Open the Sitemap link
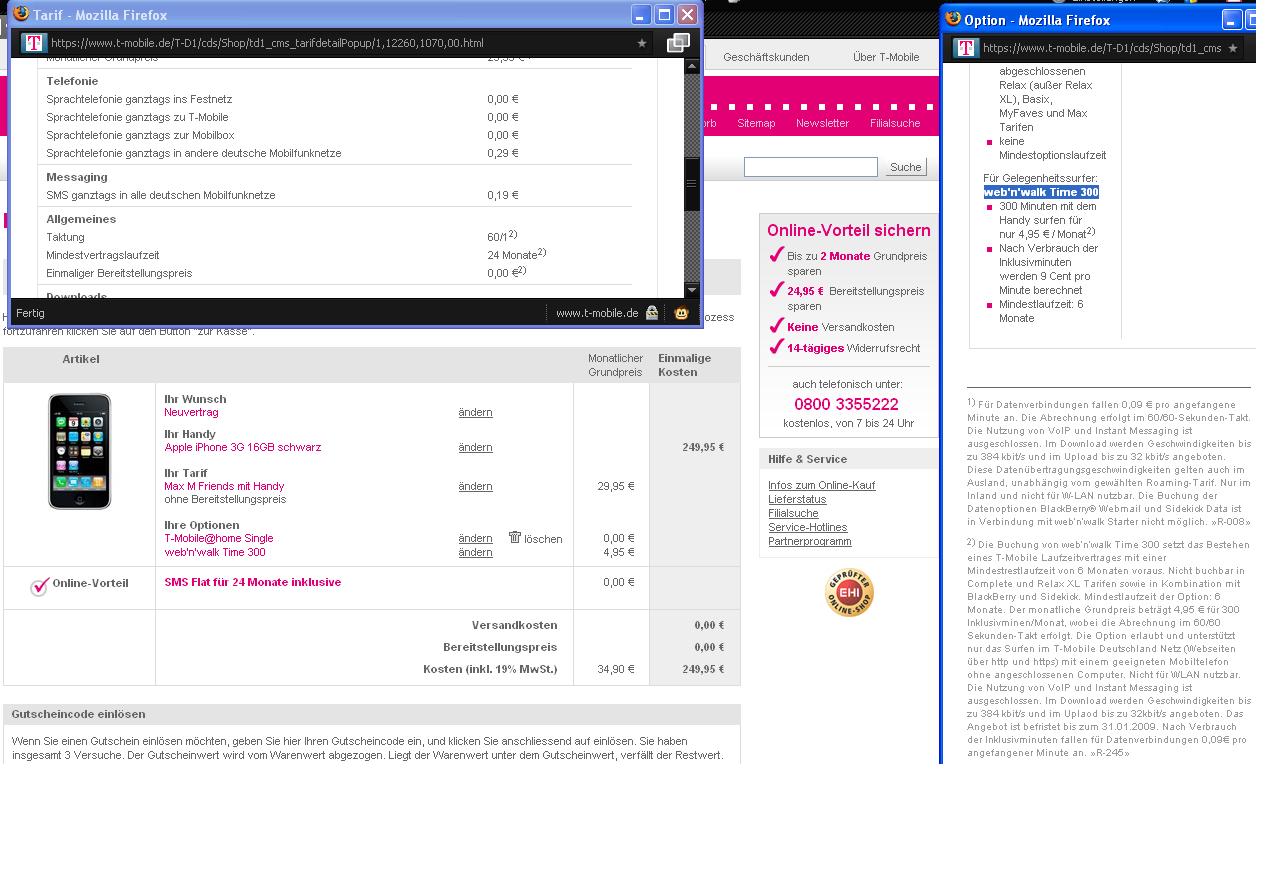This screenshot has height=884, width=1277. 756,123
